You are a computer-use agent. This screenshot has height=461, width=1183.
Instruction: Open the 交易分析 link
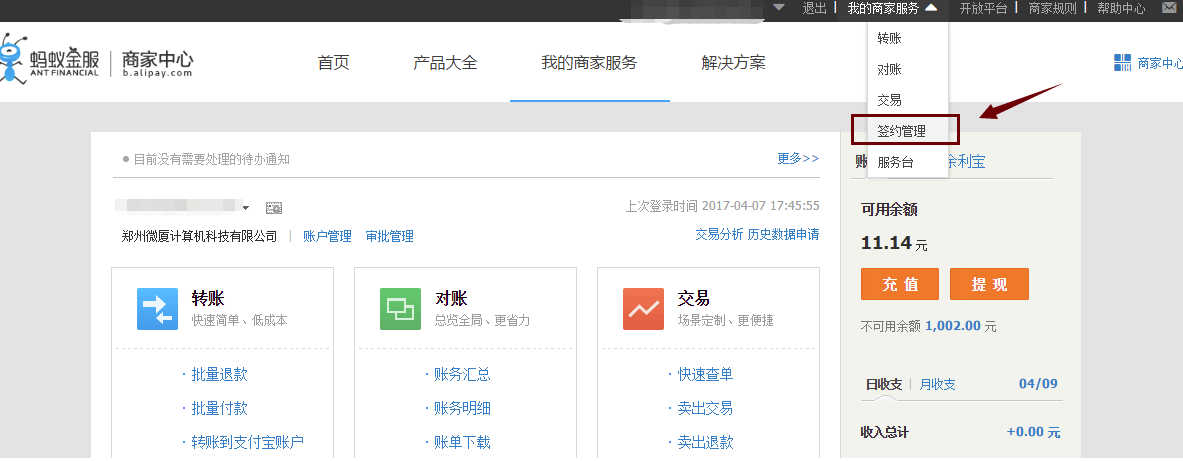pyautogui.click(x=719, y=234)
